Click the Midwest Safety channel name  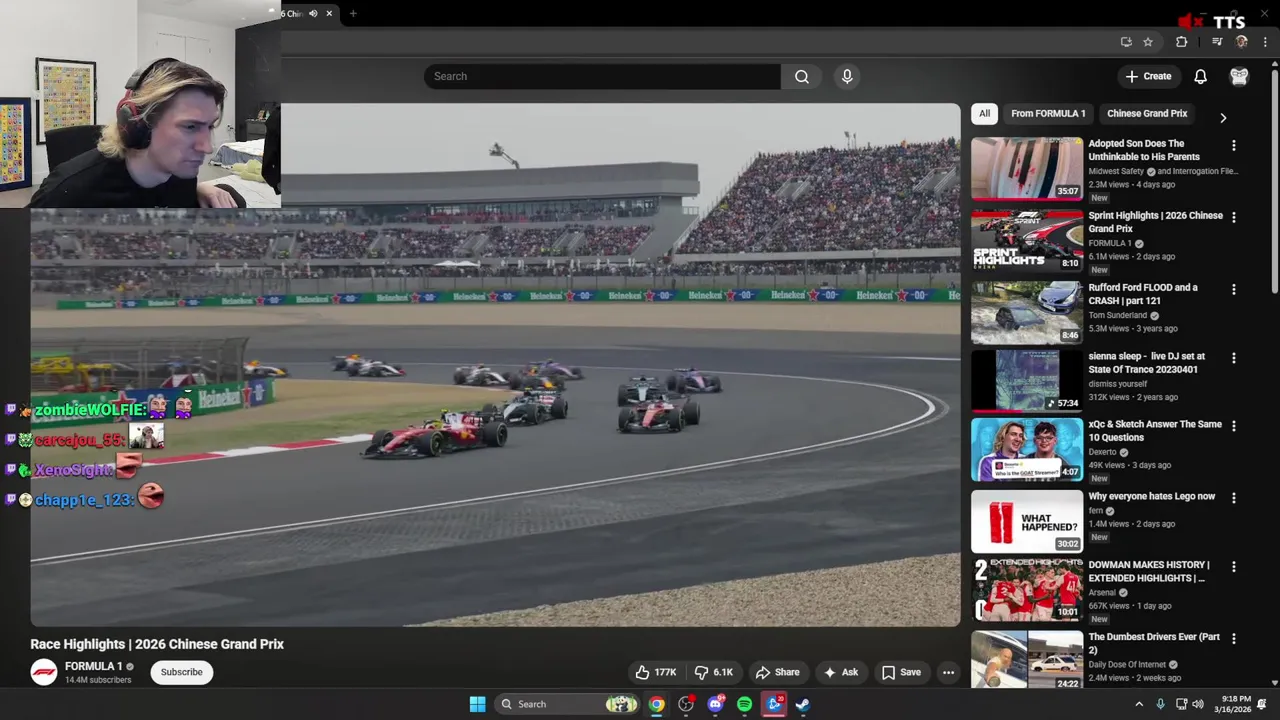click(x=1116, y=171)
